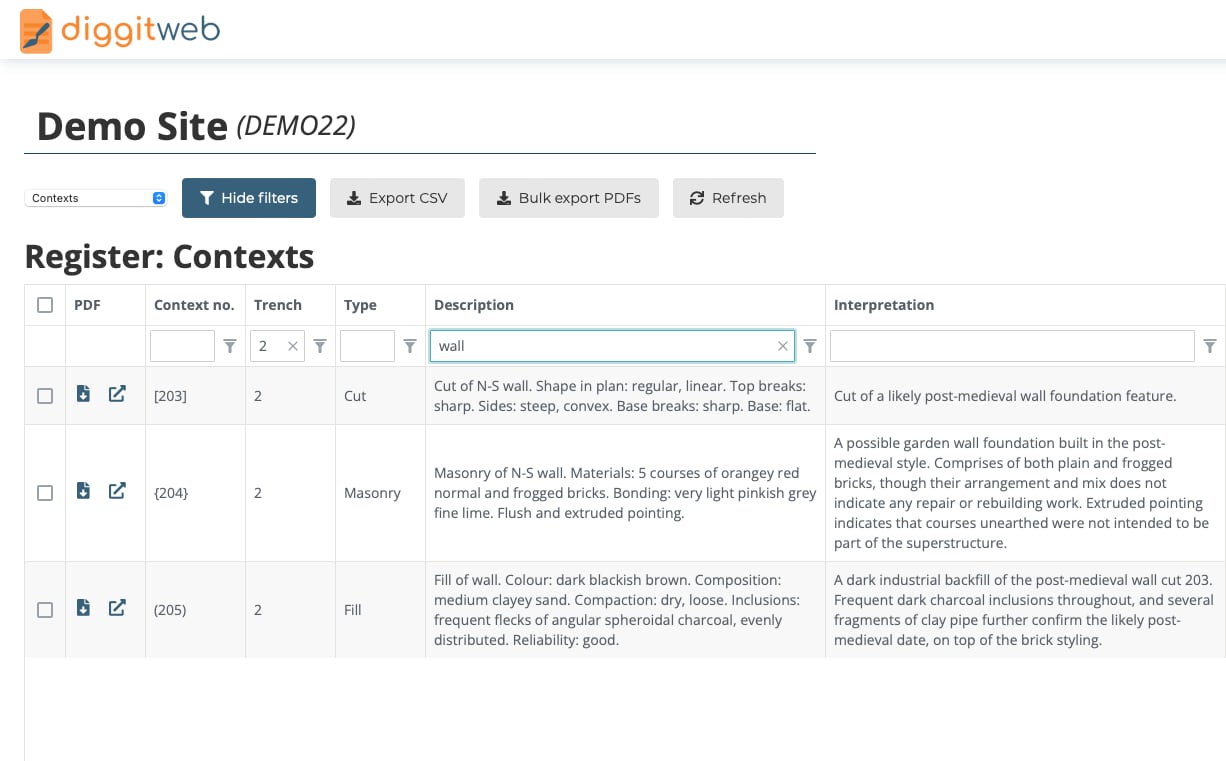Download the PDF for context (205)
This screenshot has width=1226, height=761.
pos(84,607)
